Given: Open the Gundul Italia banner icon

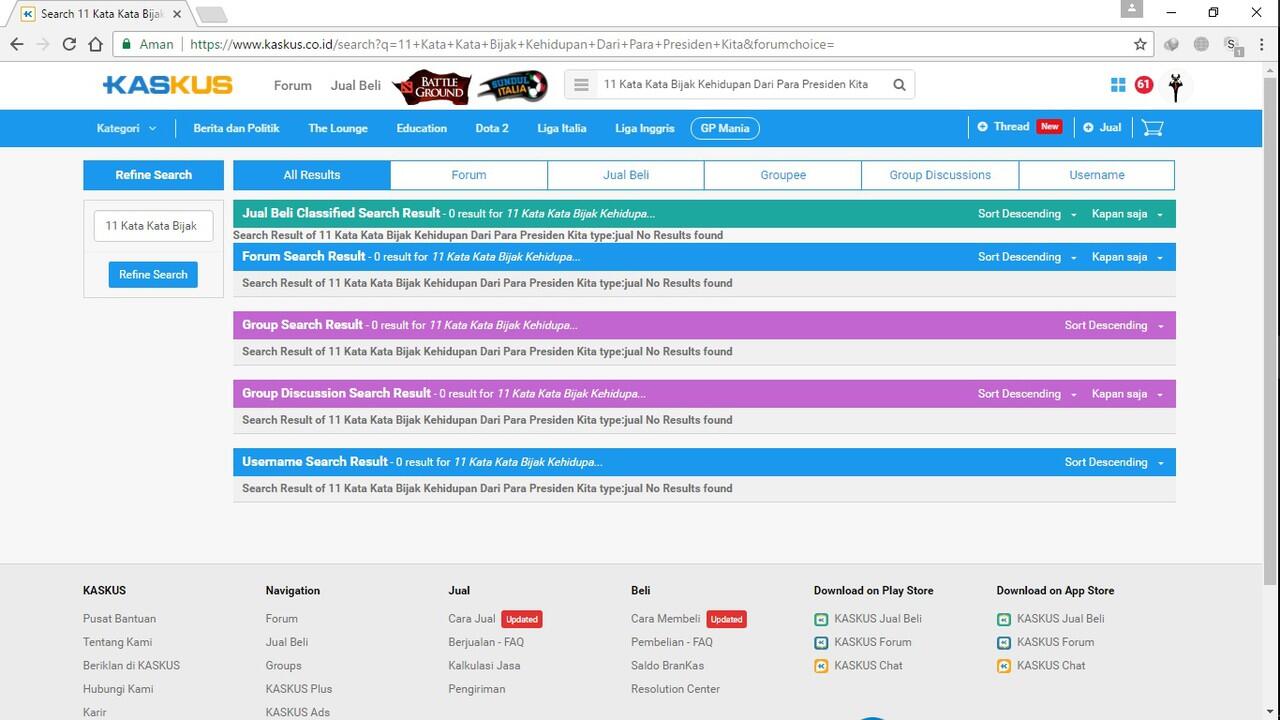Looking at the screenshot, I should (512, 86).
